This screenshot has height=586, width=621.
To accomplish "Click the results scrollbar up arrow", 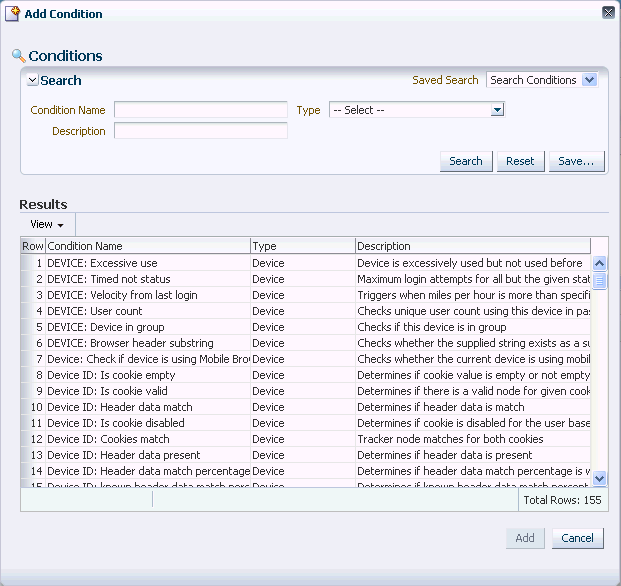I will coord(600,263).
